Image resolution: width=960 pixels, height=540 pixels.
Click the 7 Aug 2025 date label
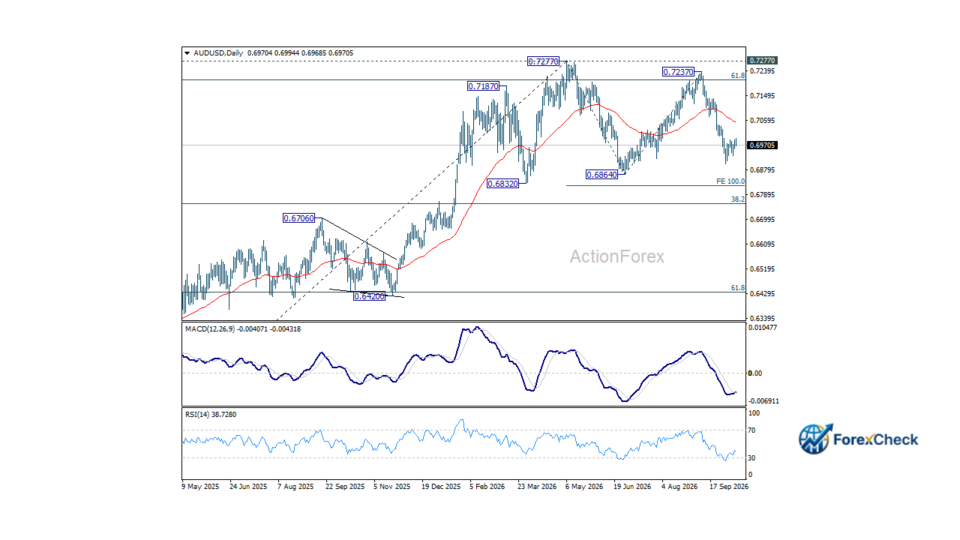(295, 487)
